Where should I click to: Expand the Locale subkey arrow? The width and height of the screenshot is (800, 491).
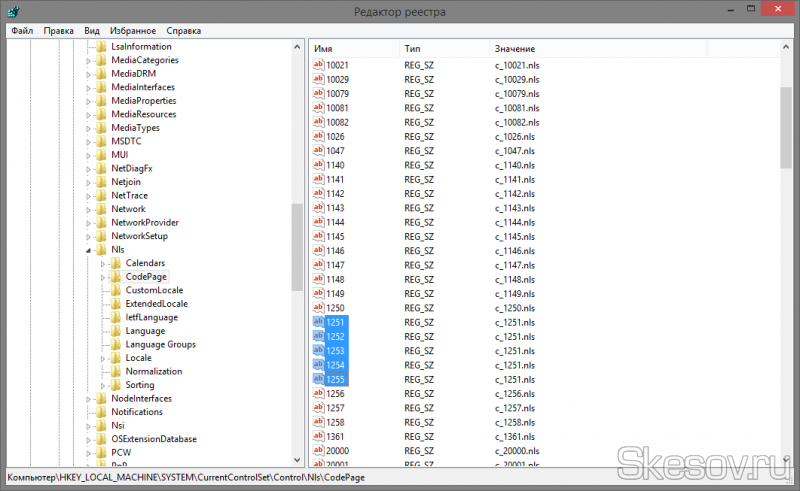103,358
